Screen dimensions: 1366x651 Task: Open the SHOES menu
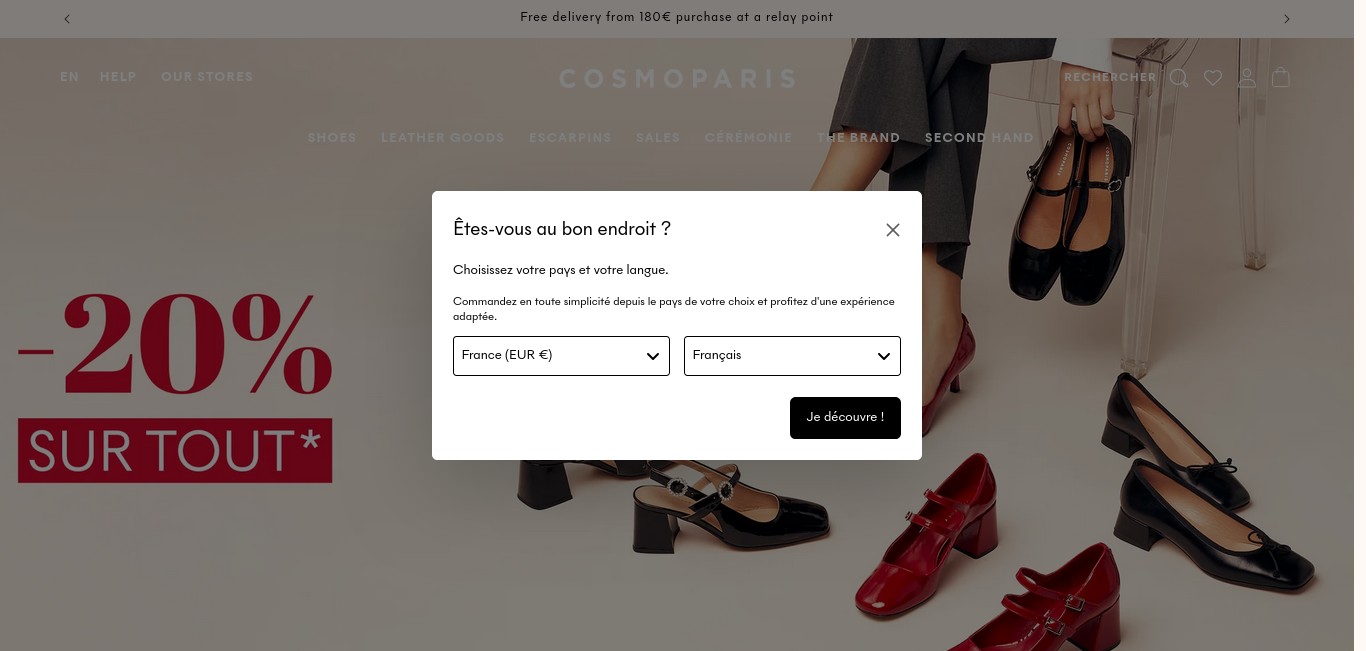[332, 138]
